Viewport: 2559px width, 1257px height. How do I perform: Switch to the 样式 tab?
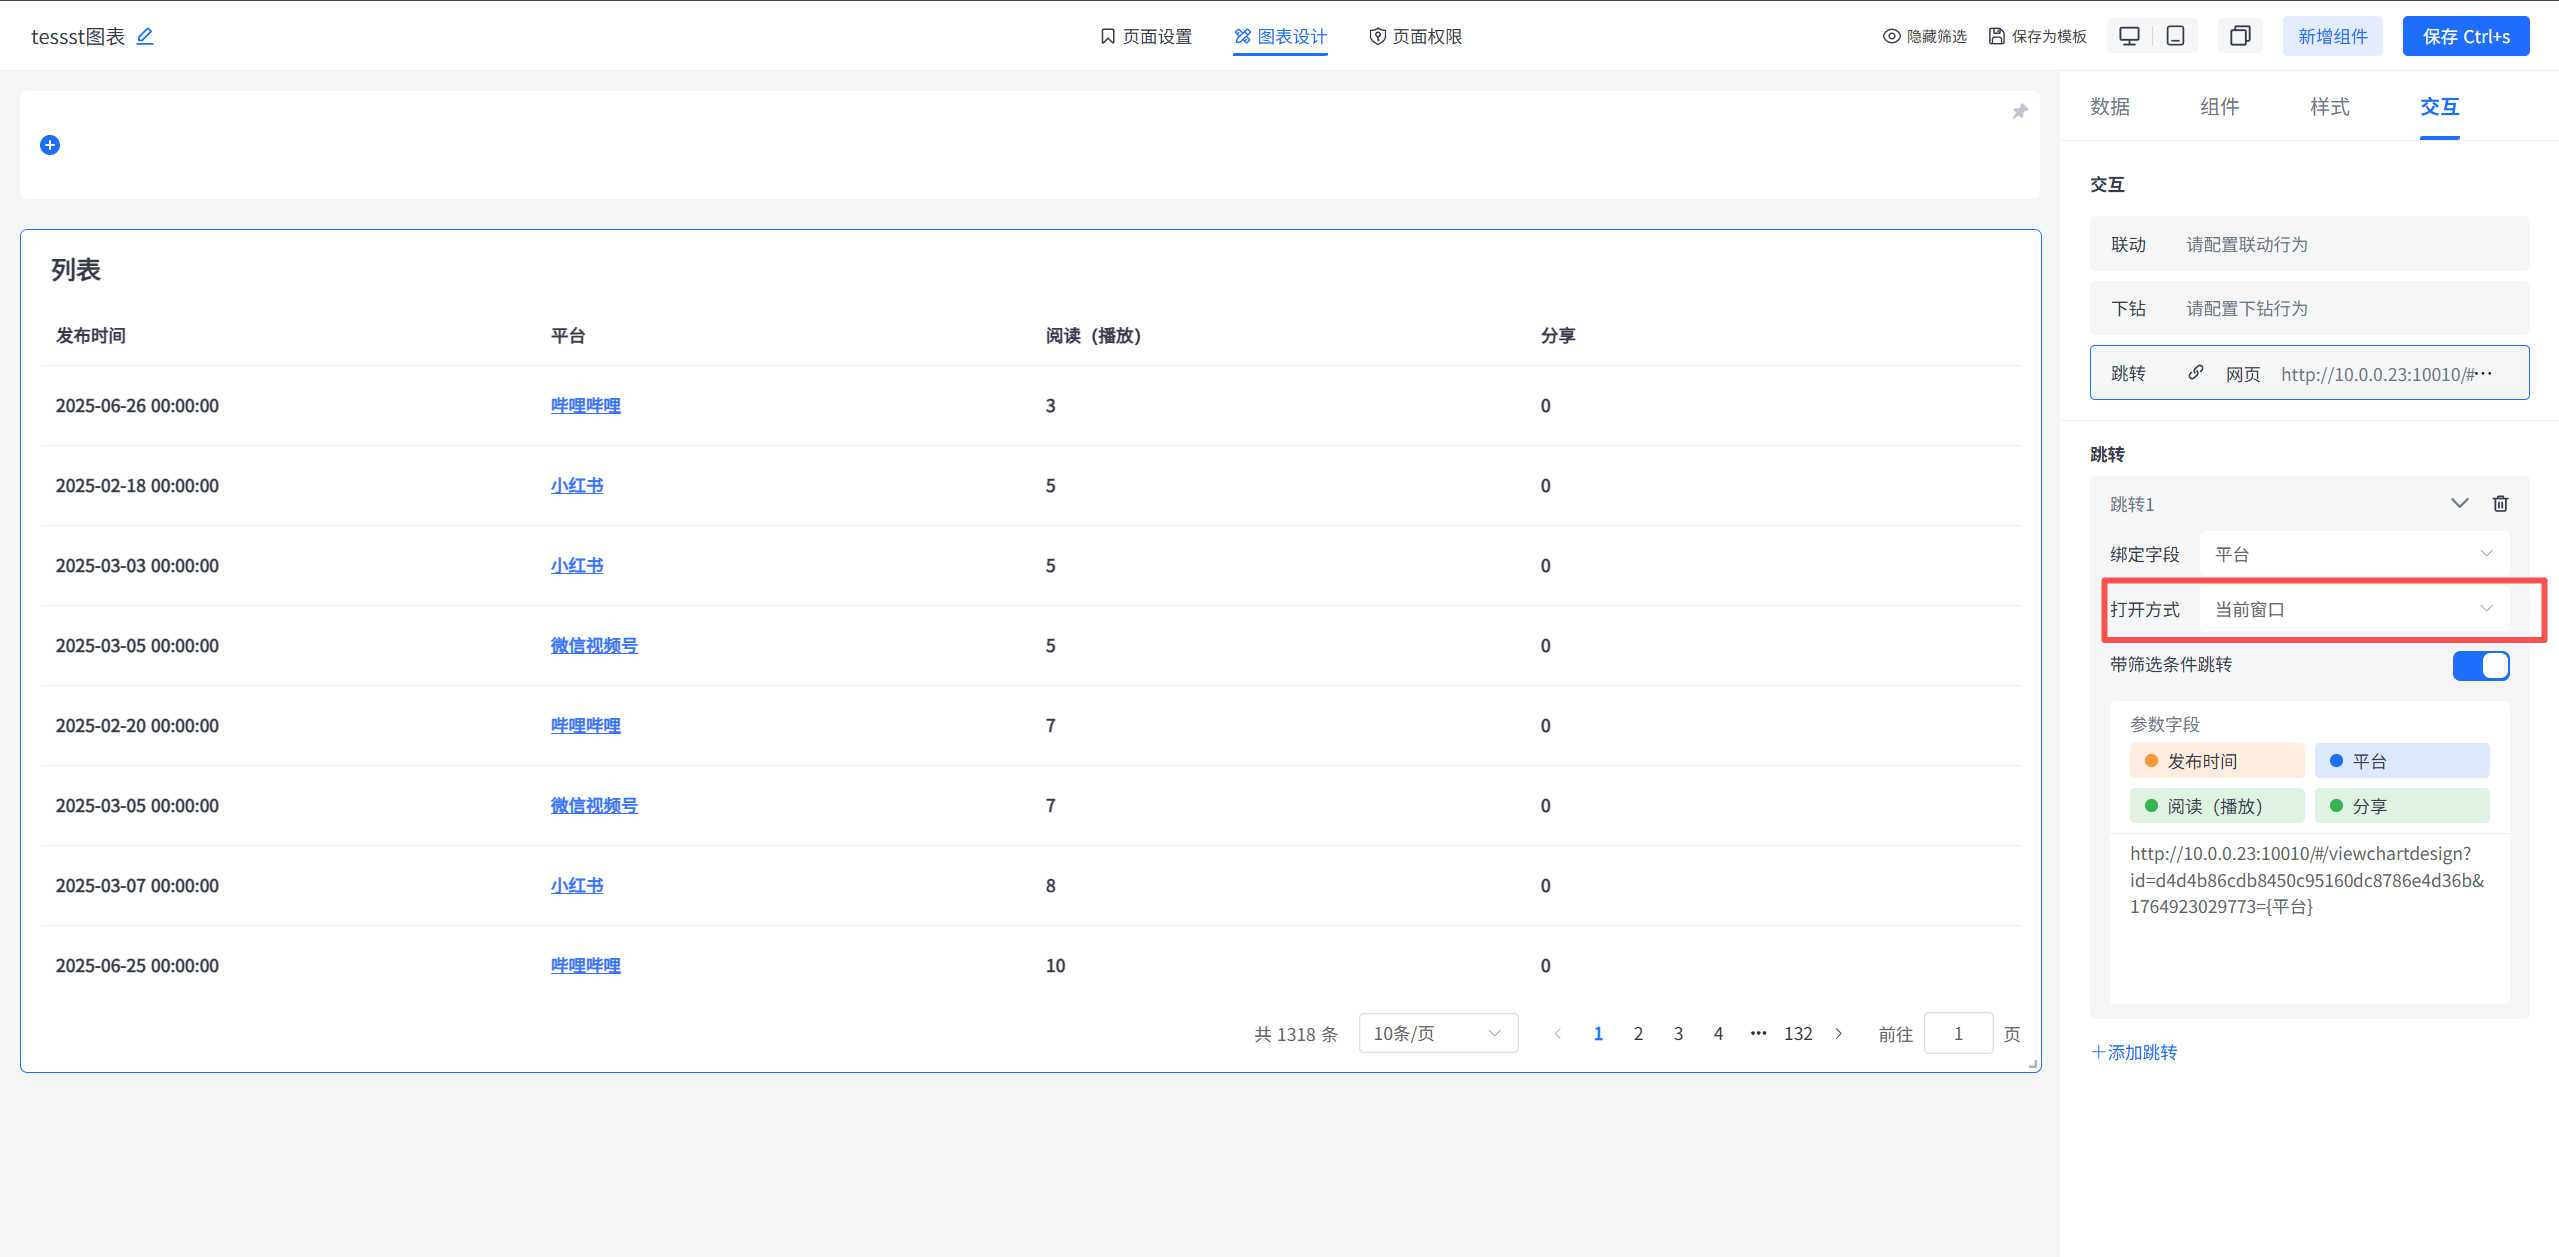click(x=2329, y=107)
